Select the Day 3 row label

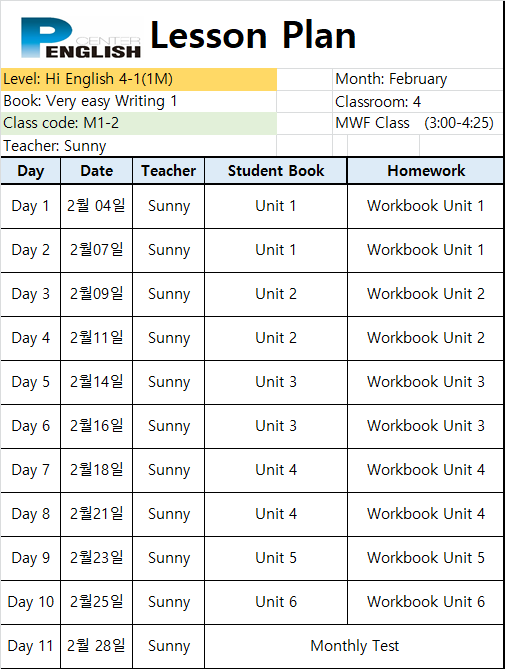(x=30, y=294)
